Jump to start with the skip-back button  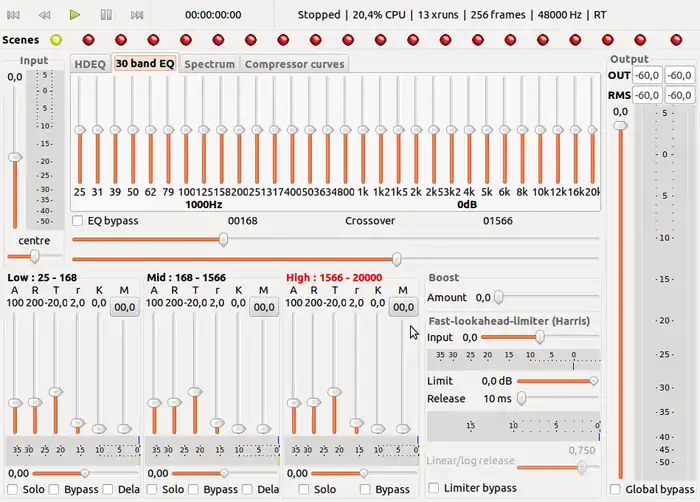[x=14, y=15]
